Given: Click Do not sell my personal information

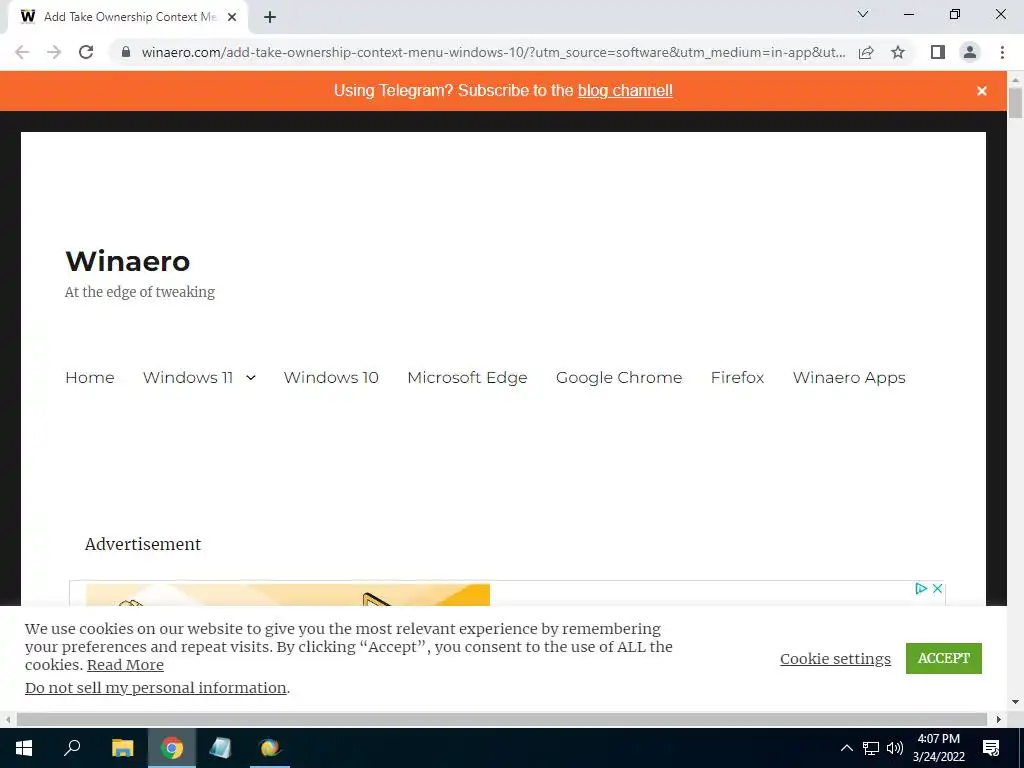Looking at the screenshot, I should (155, 688).
